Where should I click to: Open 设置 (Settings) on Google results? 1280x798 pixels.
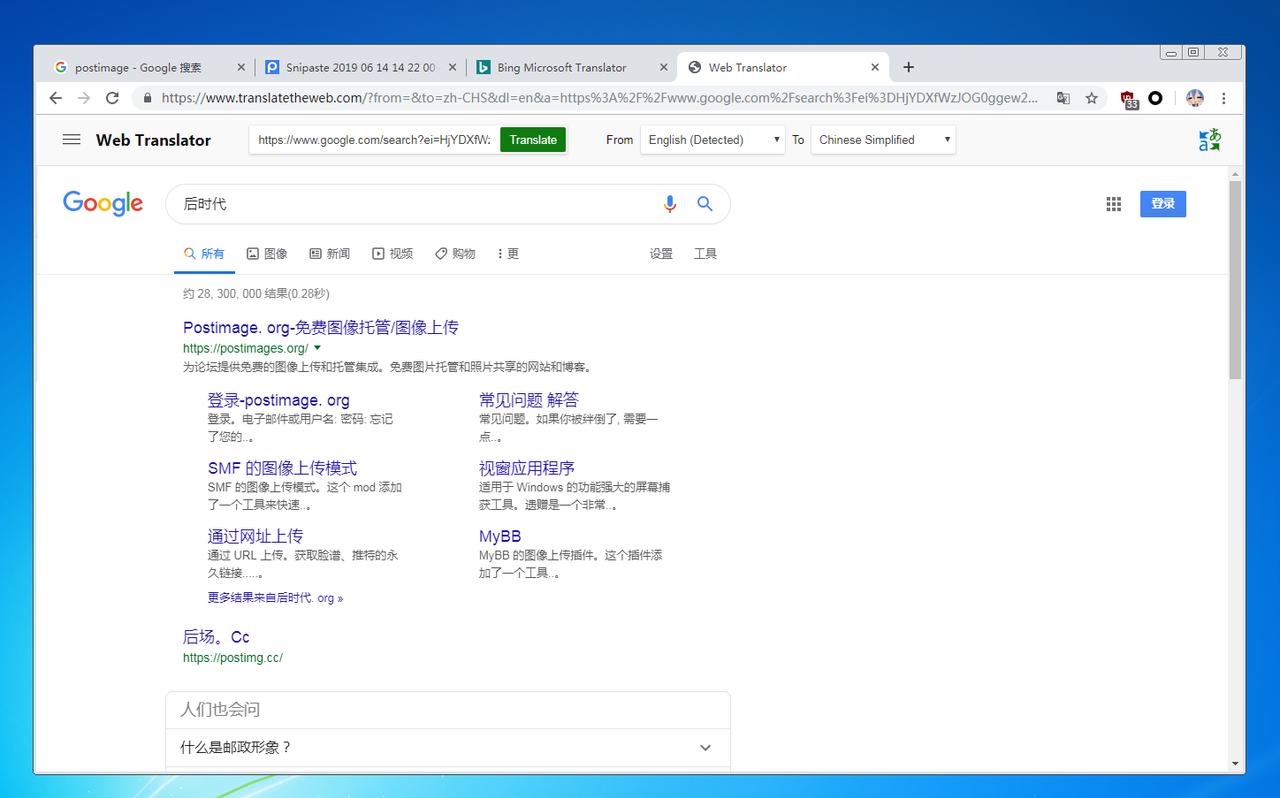coord(661,254)
